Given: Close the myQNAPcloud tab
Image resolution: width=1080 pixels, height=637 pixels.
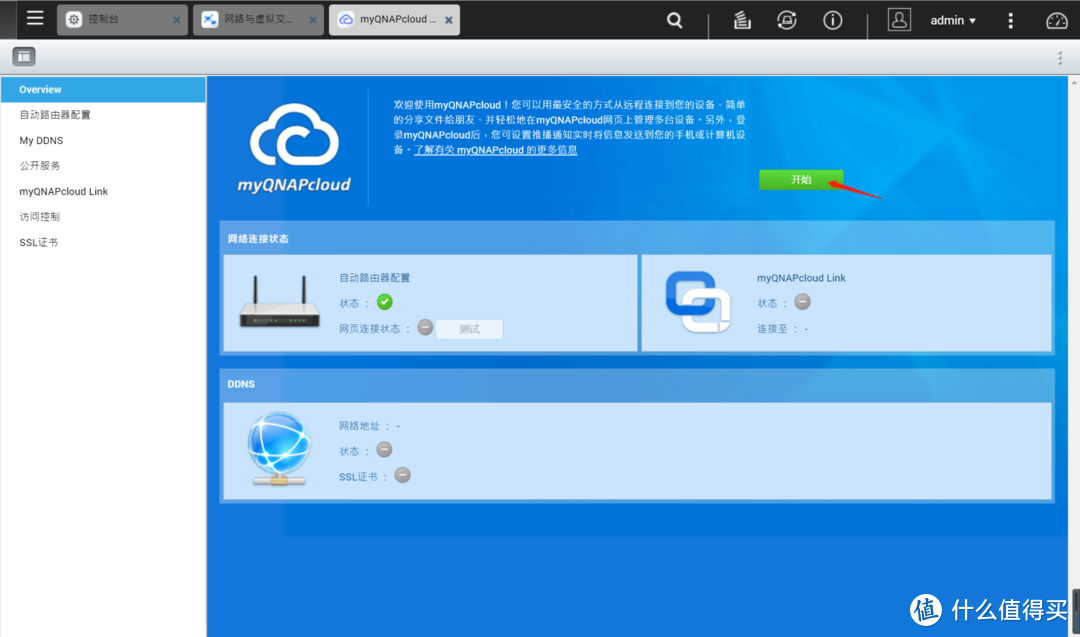Looking at the screenshot, I should [448, 21].
